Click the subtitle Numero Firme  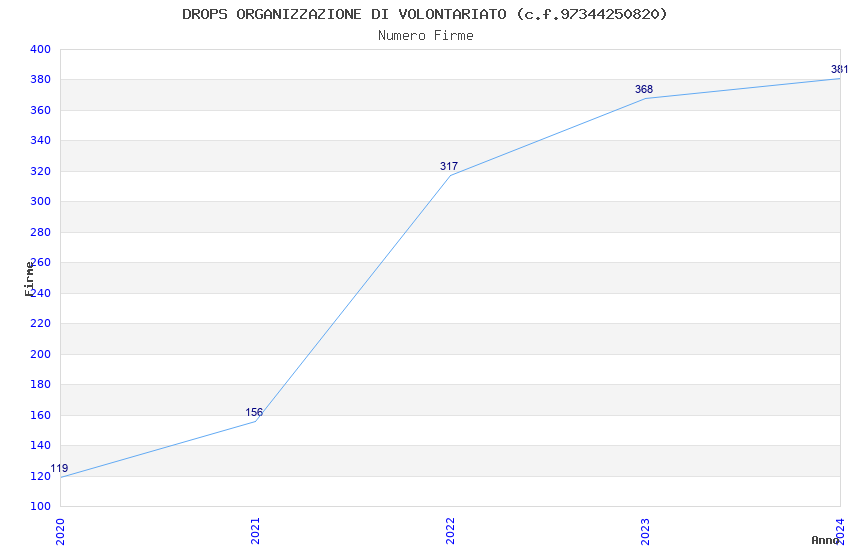point(426,36)
